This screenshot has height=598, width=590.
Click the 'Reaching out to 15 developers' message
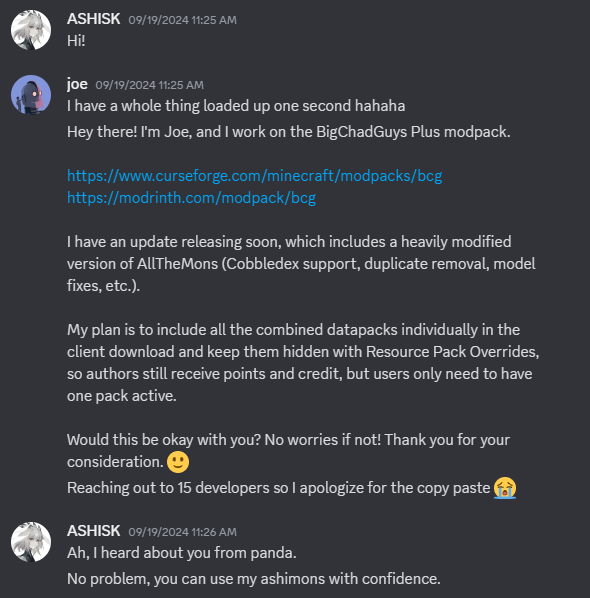point(292,488)
